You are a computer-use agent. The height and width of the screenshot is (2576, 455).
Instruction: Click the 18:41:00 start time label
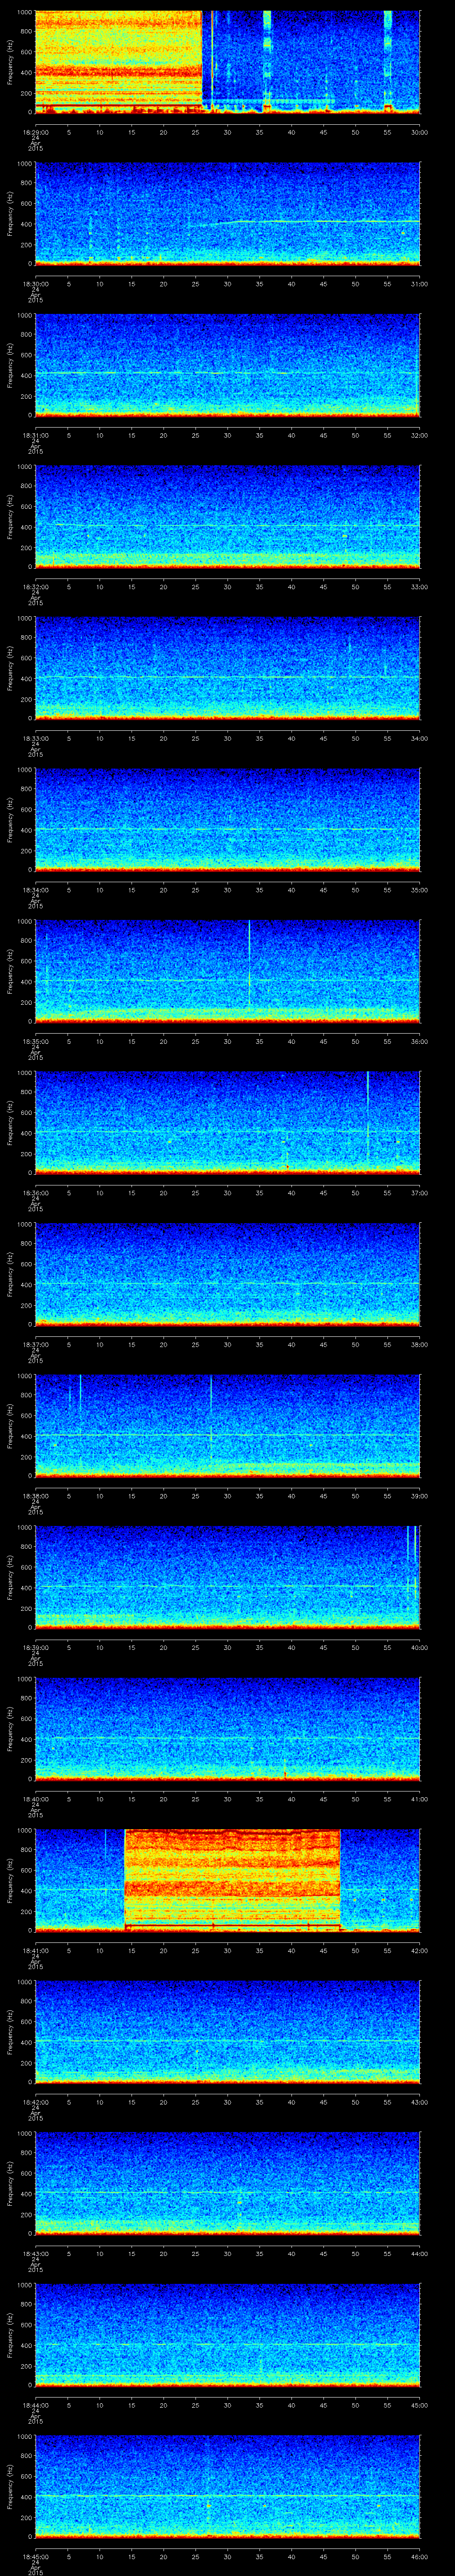point(35,1950)
